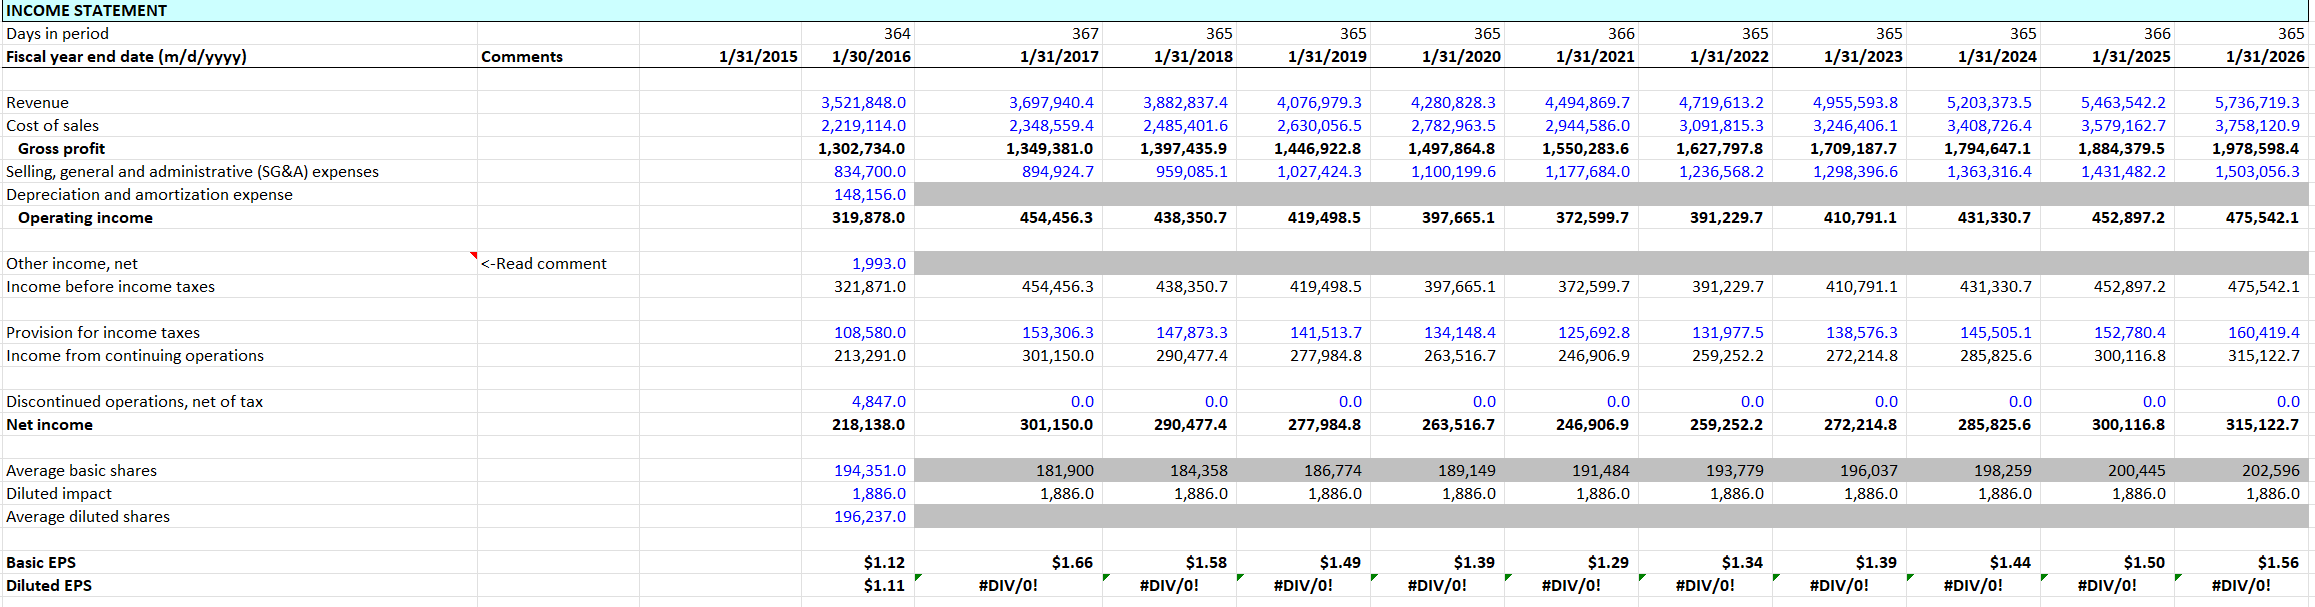Click the Net income label

point(49,424)
